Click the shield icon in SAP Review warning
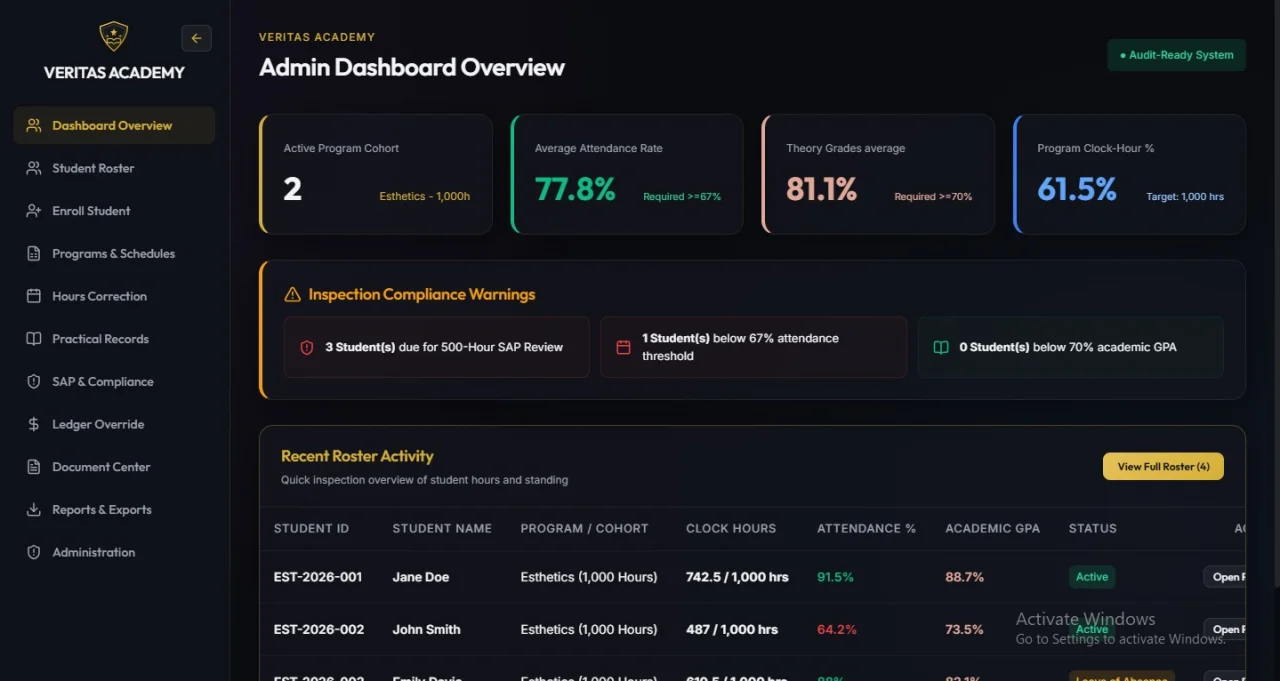This screenshot has width=1280, height=681. click(307, 348)
